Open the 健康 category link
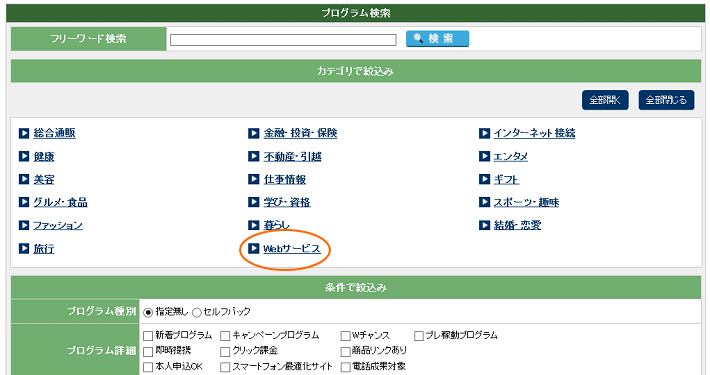The image size is (710, 375). point(44,156)
